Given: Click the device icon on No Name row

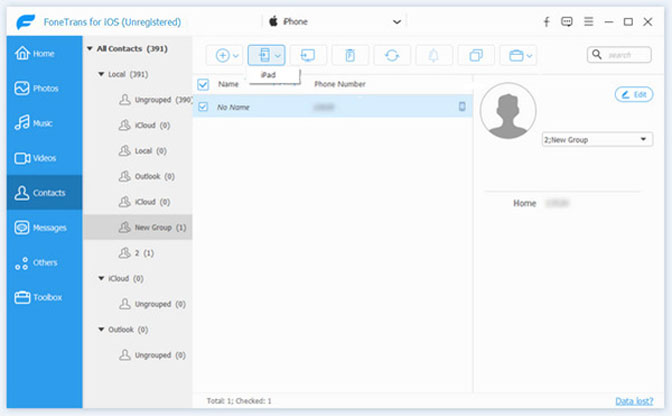Looking at the screenshot, I should 462,107.
